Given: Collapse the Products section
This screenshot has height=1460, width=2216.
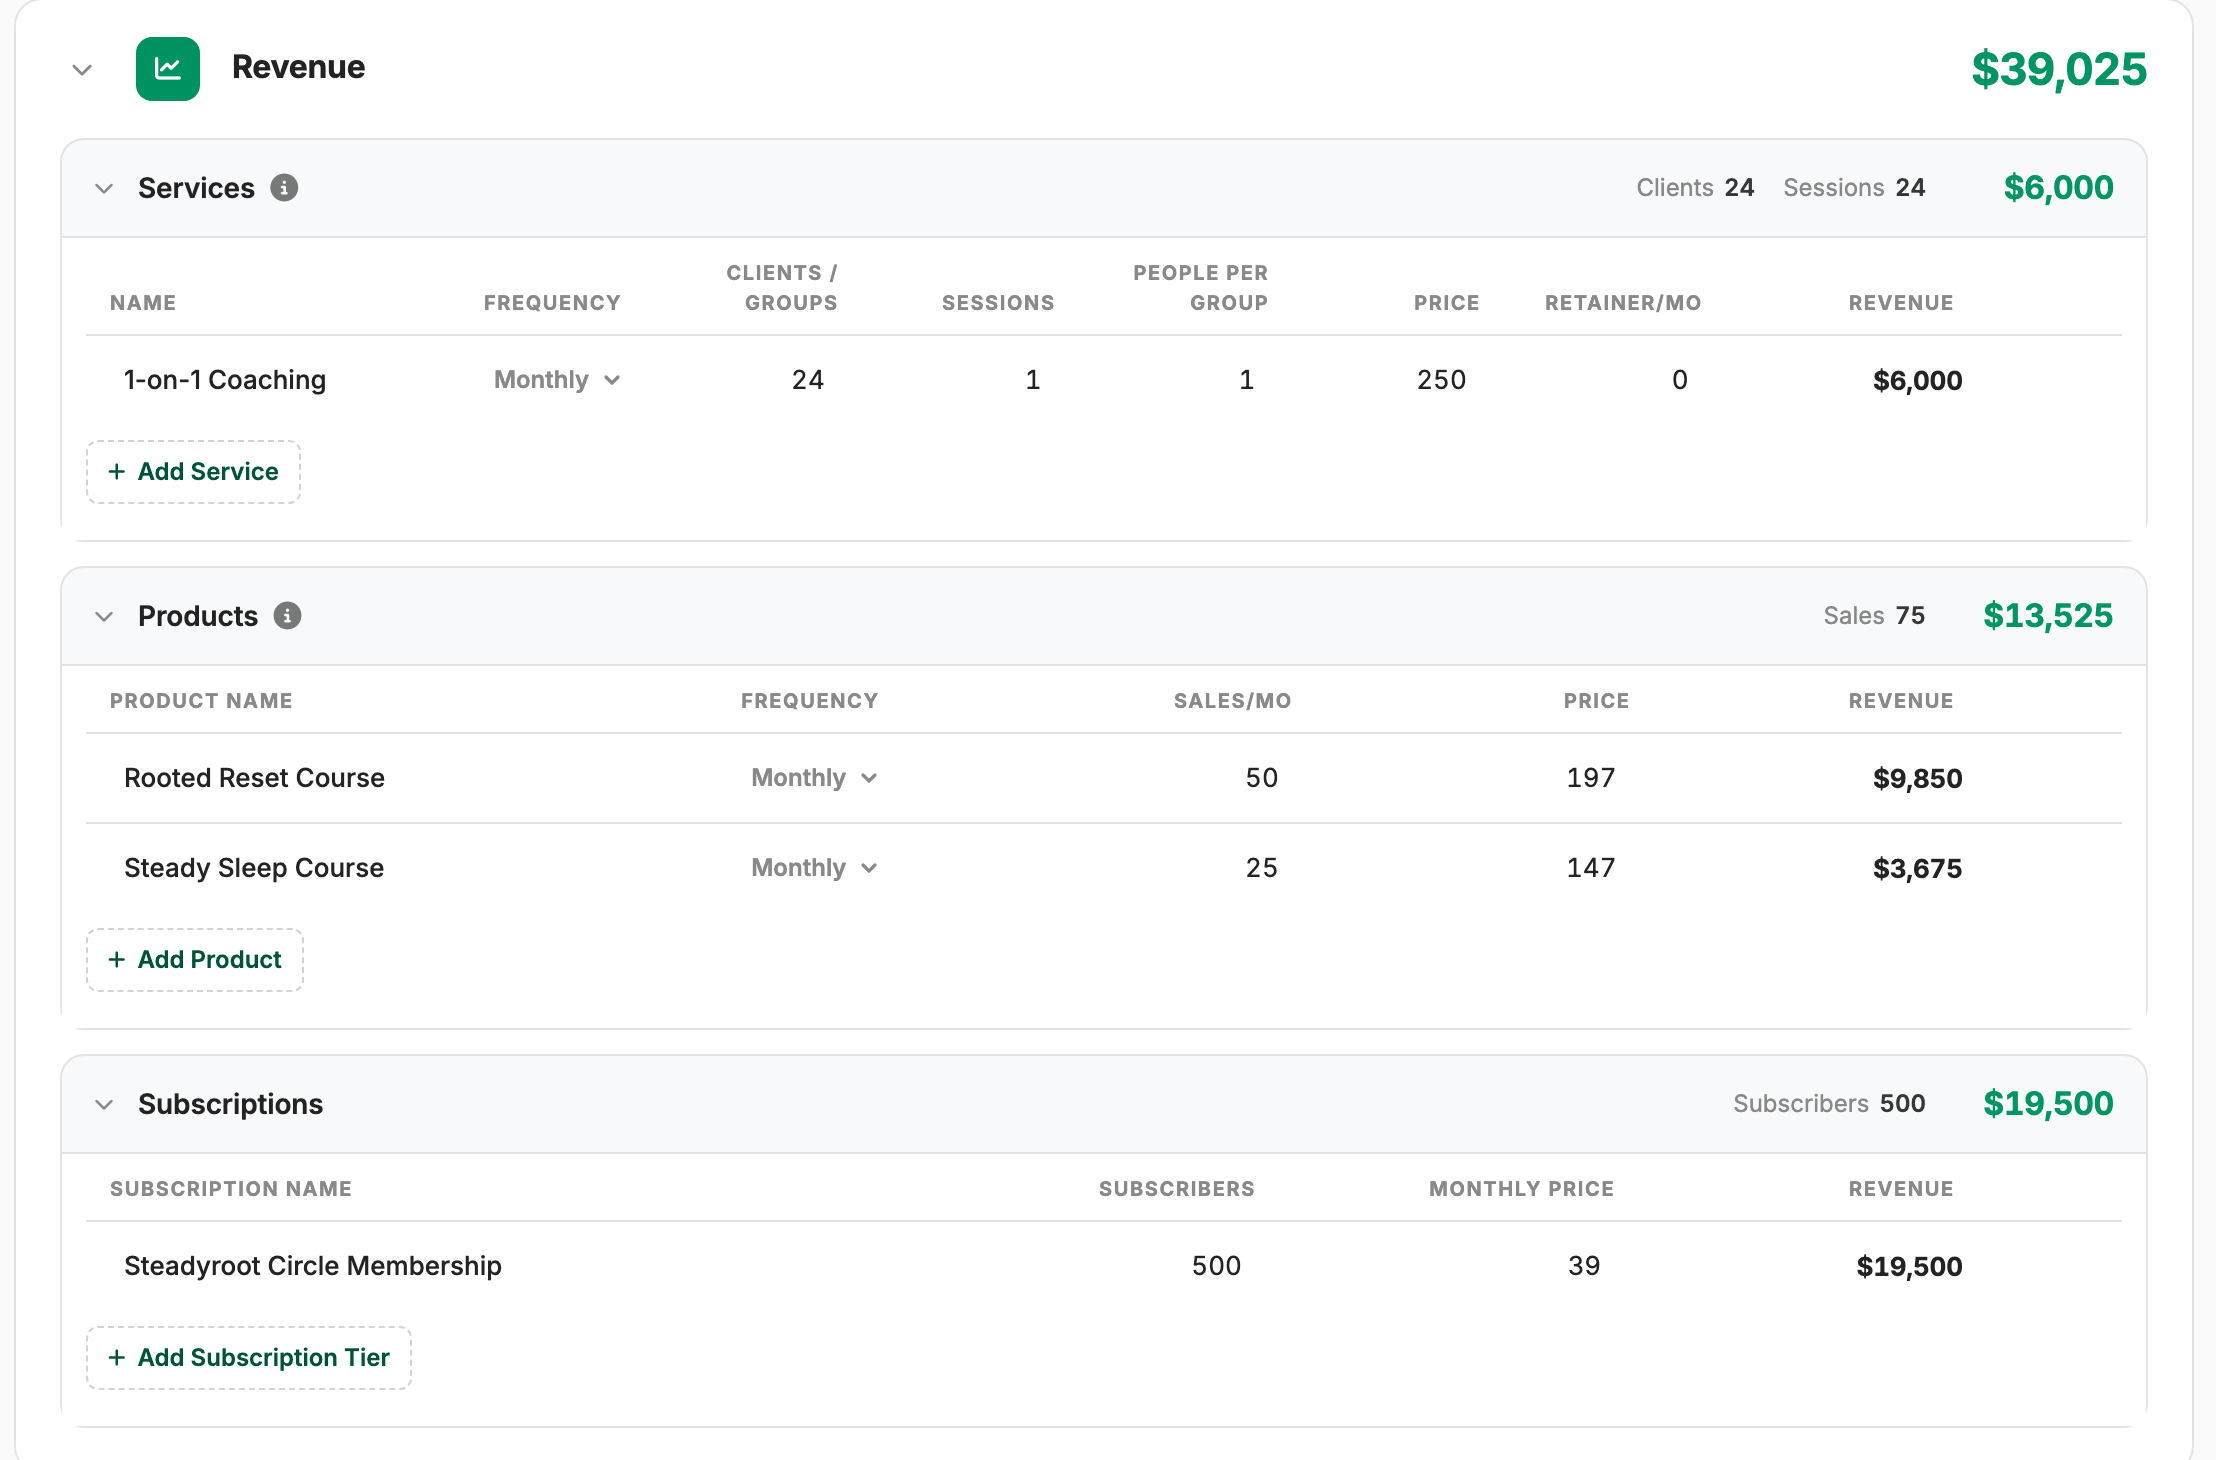Looking at the screenshot, I should pyautogui.click(x=104, y=617).
